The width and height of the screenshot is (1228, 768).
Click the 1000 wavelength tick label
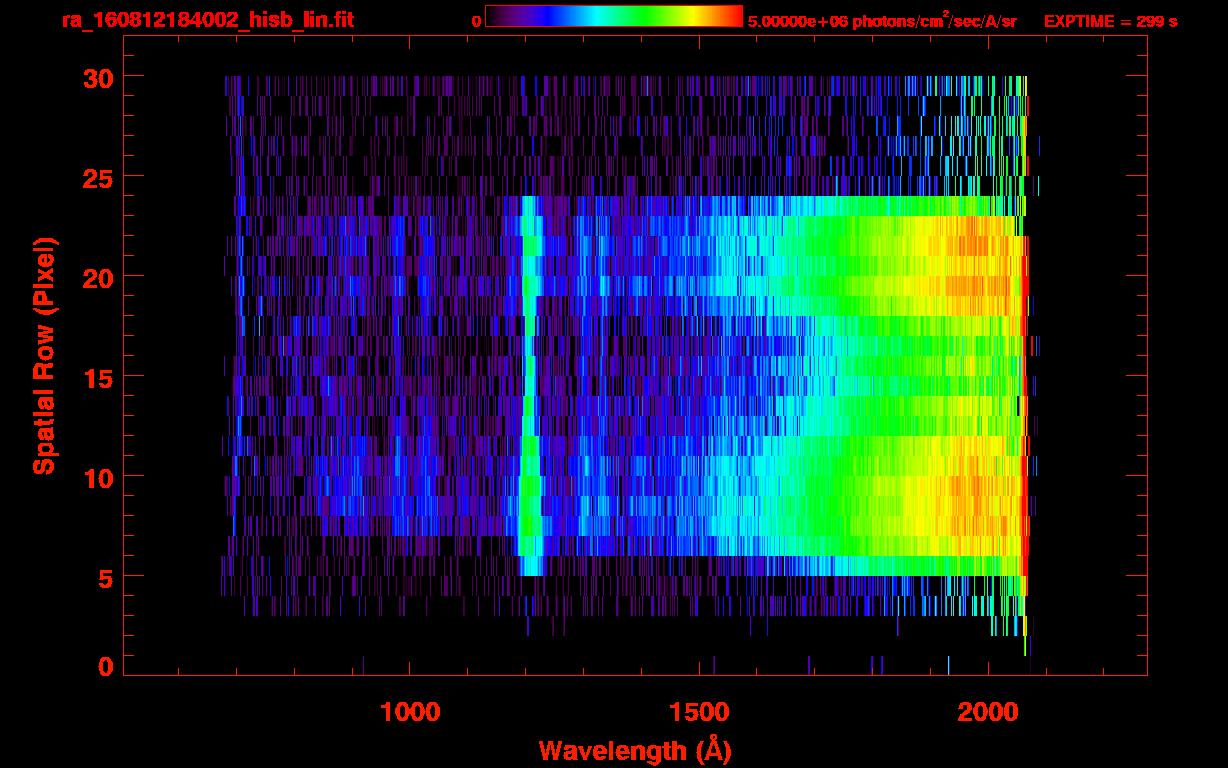pyautogui.click(x=410, y=711)
